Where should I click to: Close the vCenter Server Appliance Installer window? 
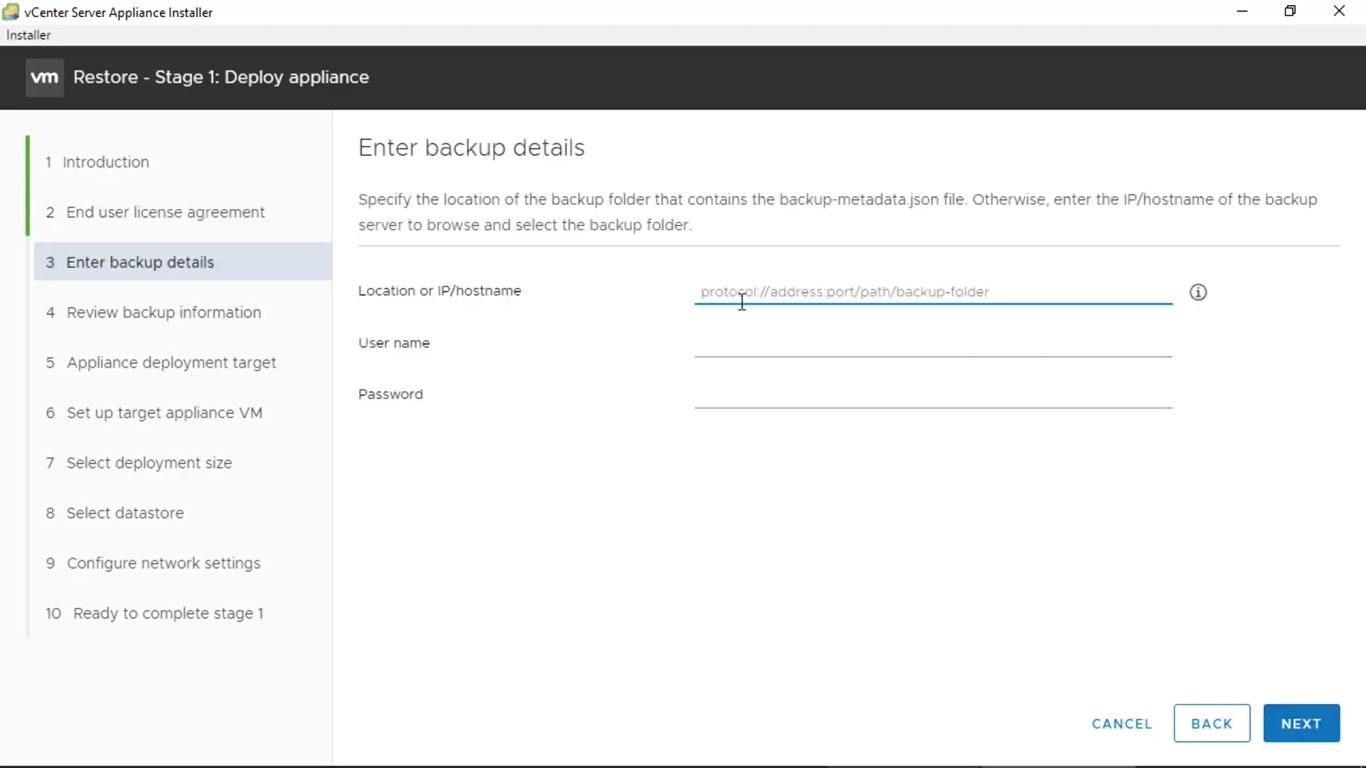pyautogui.click(x=1339, y=12)
